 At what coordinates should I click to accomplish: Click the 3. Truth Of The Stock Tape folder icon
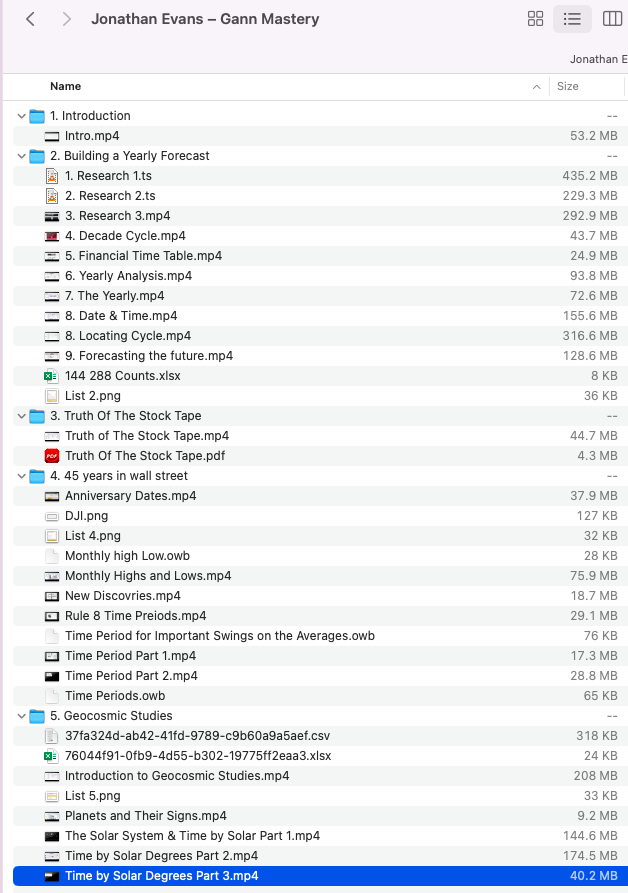(x=37, y=416)
